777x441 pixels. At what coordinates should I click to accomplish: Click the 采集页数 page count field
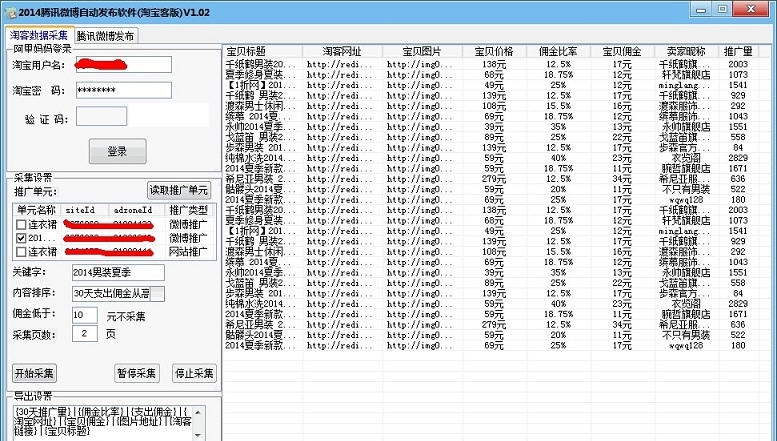[85, 334]
